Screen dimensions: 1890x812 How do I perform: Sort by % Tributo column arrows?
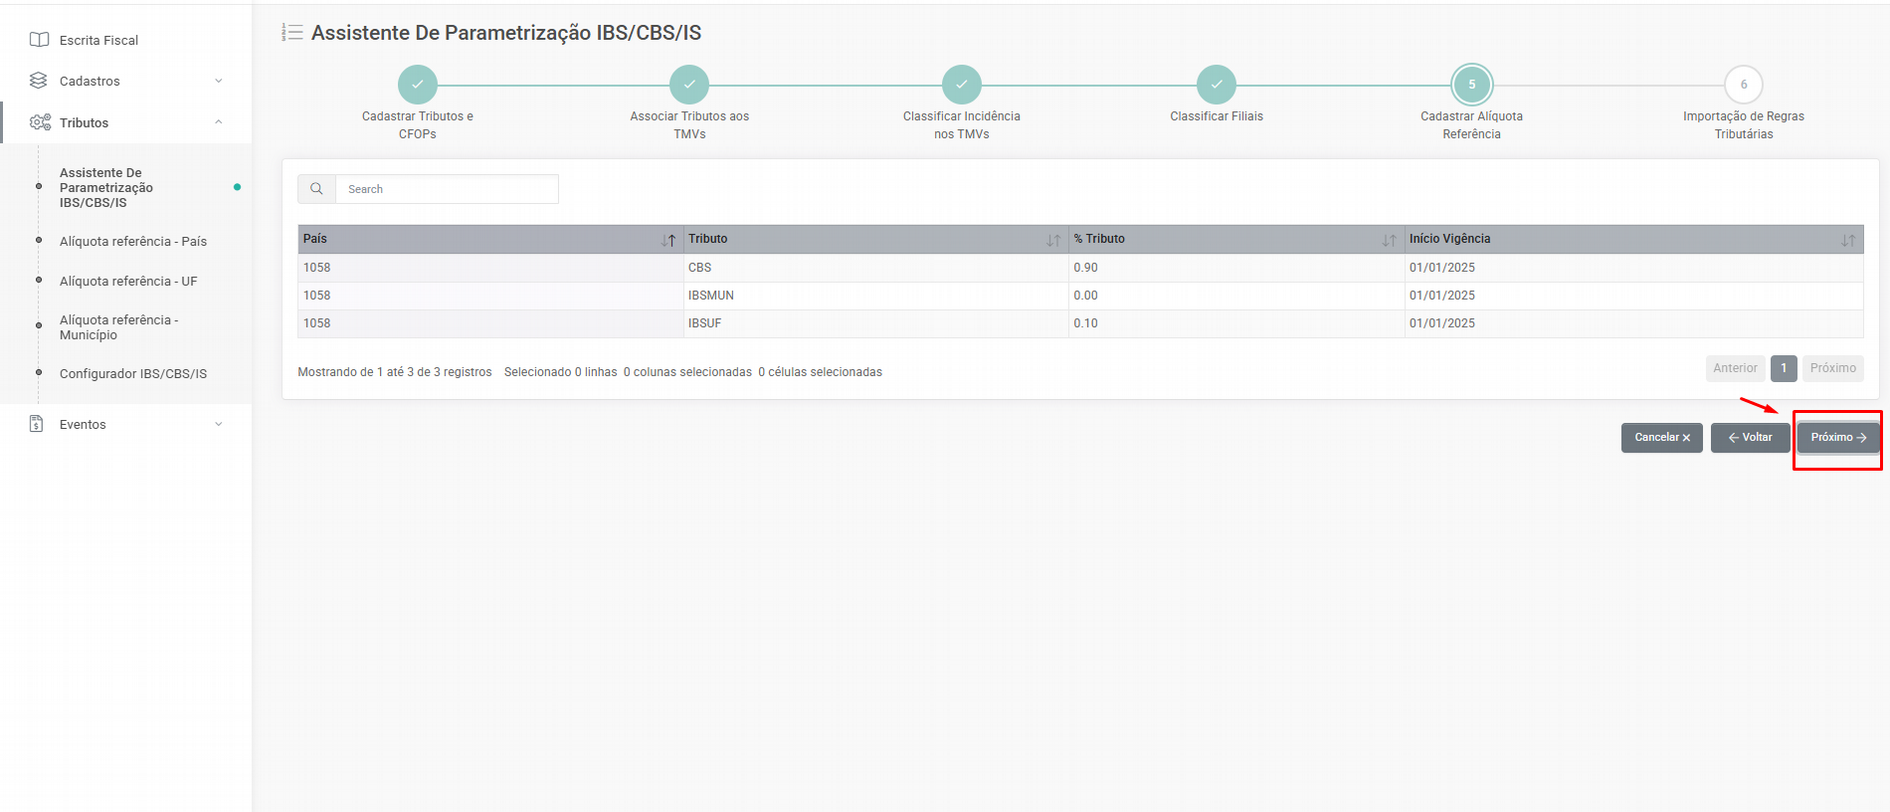point(1389,240)
